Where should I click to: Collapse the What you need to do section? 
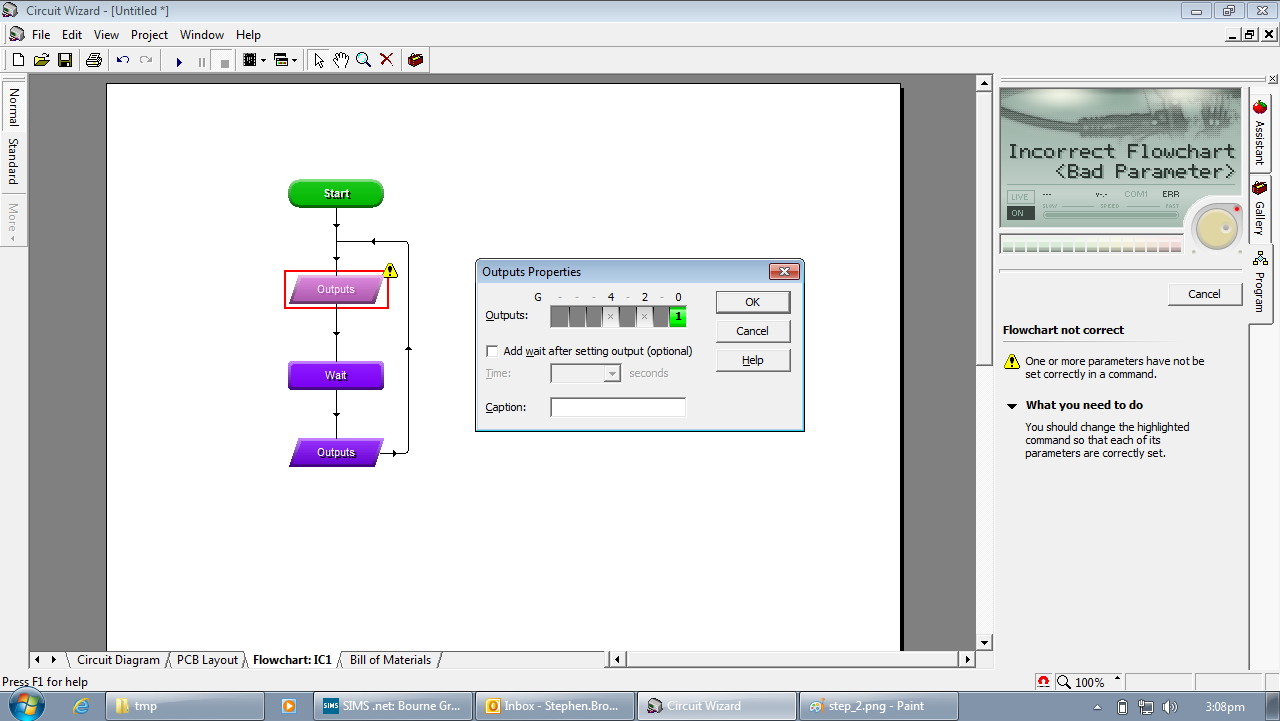coord(1011,406)
